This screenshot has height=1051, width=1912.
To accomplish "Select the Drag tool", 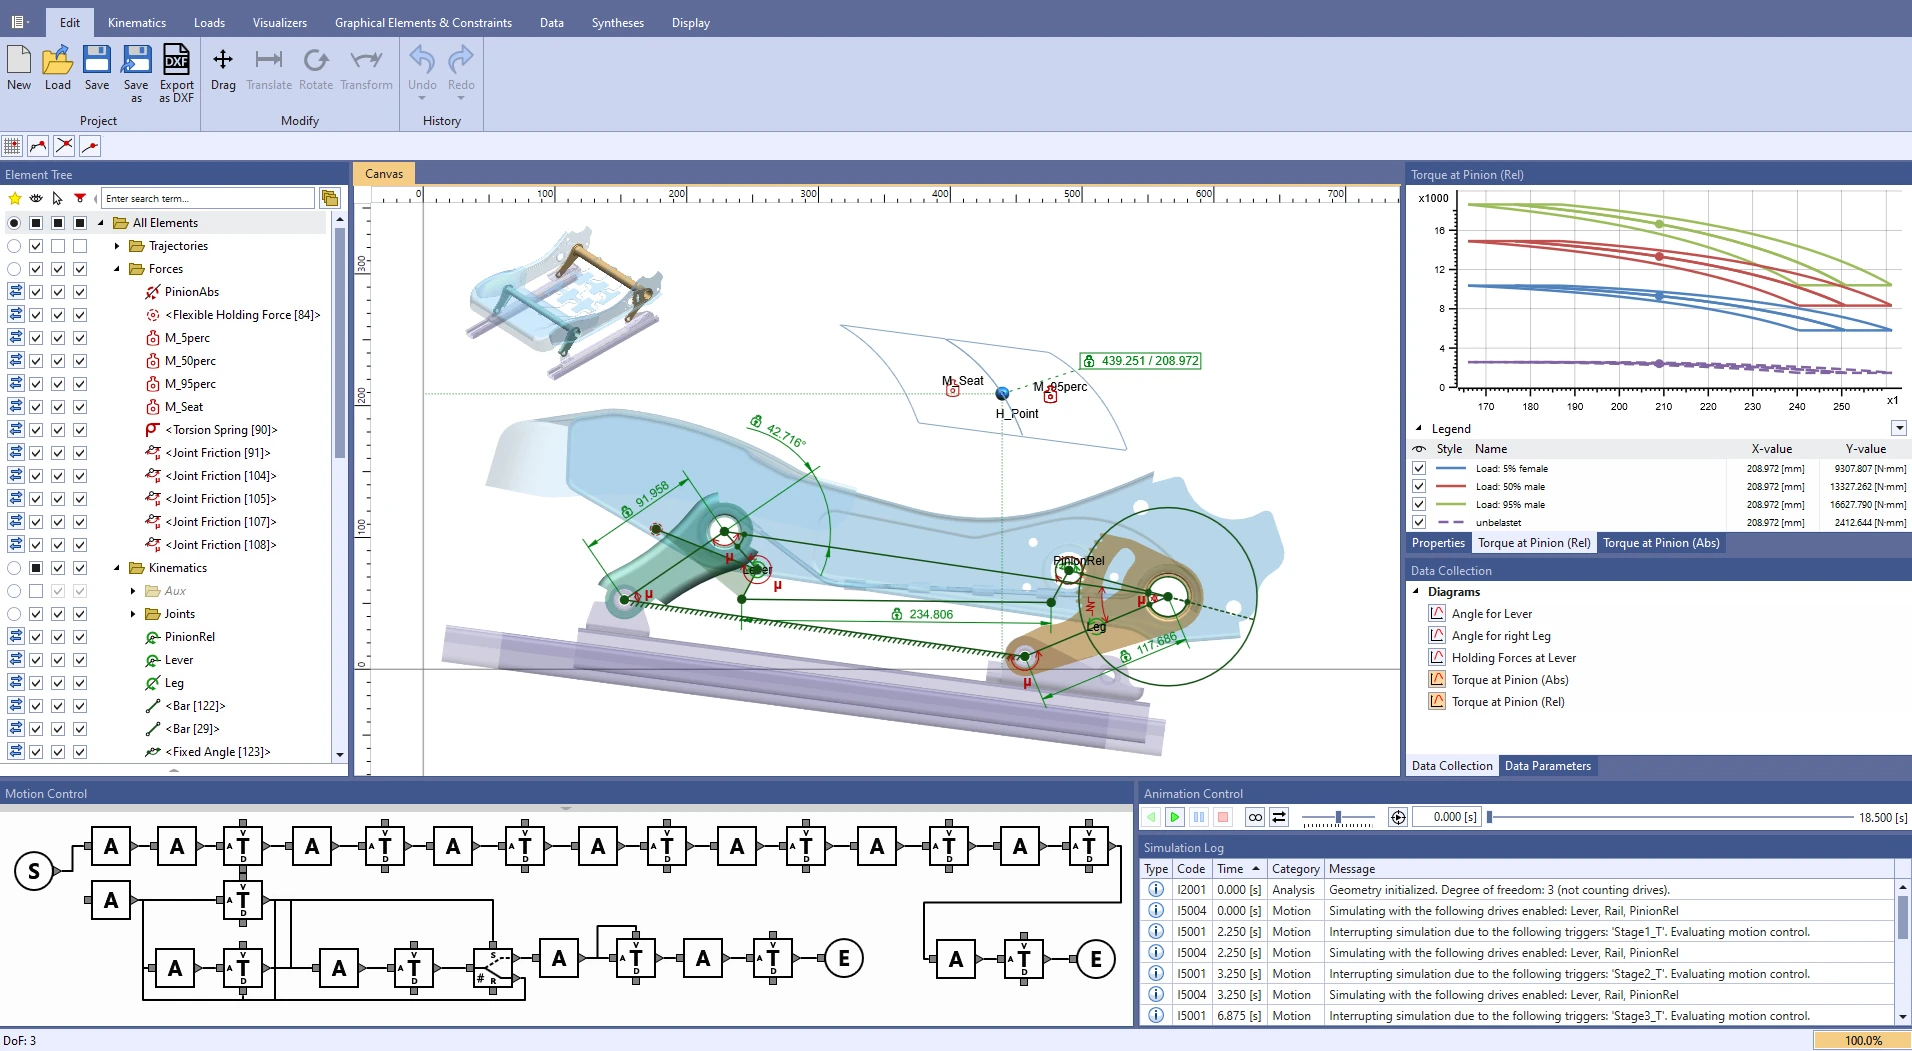I will pos(223,68).
